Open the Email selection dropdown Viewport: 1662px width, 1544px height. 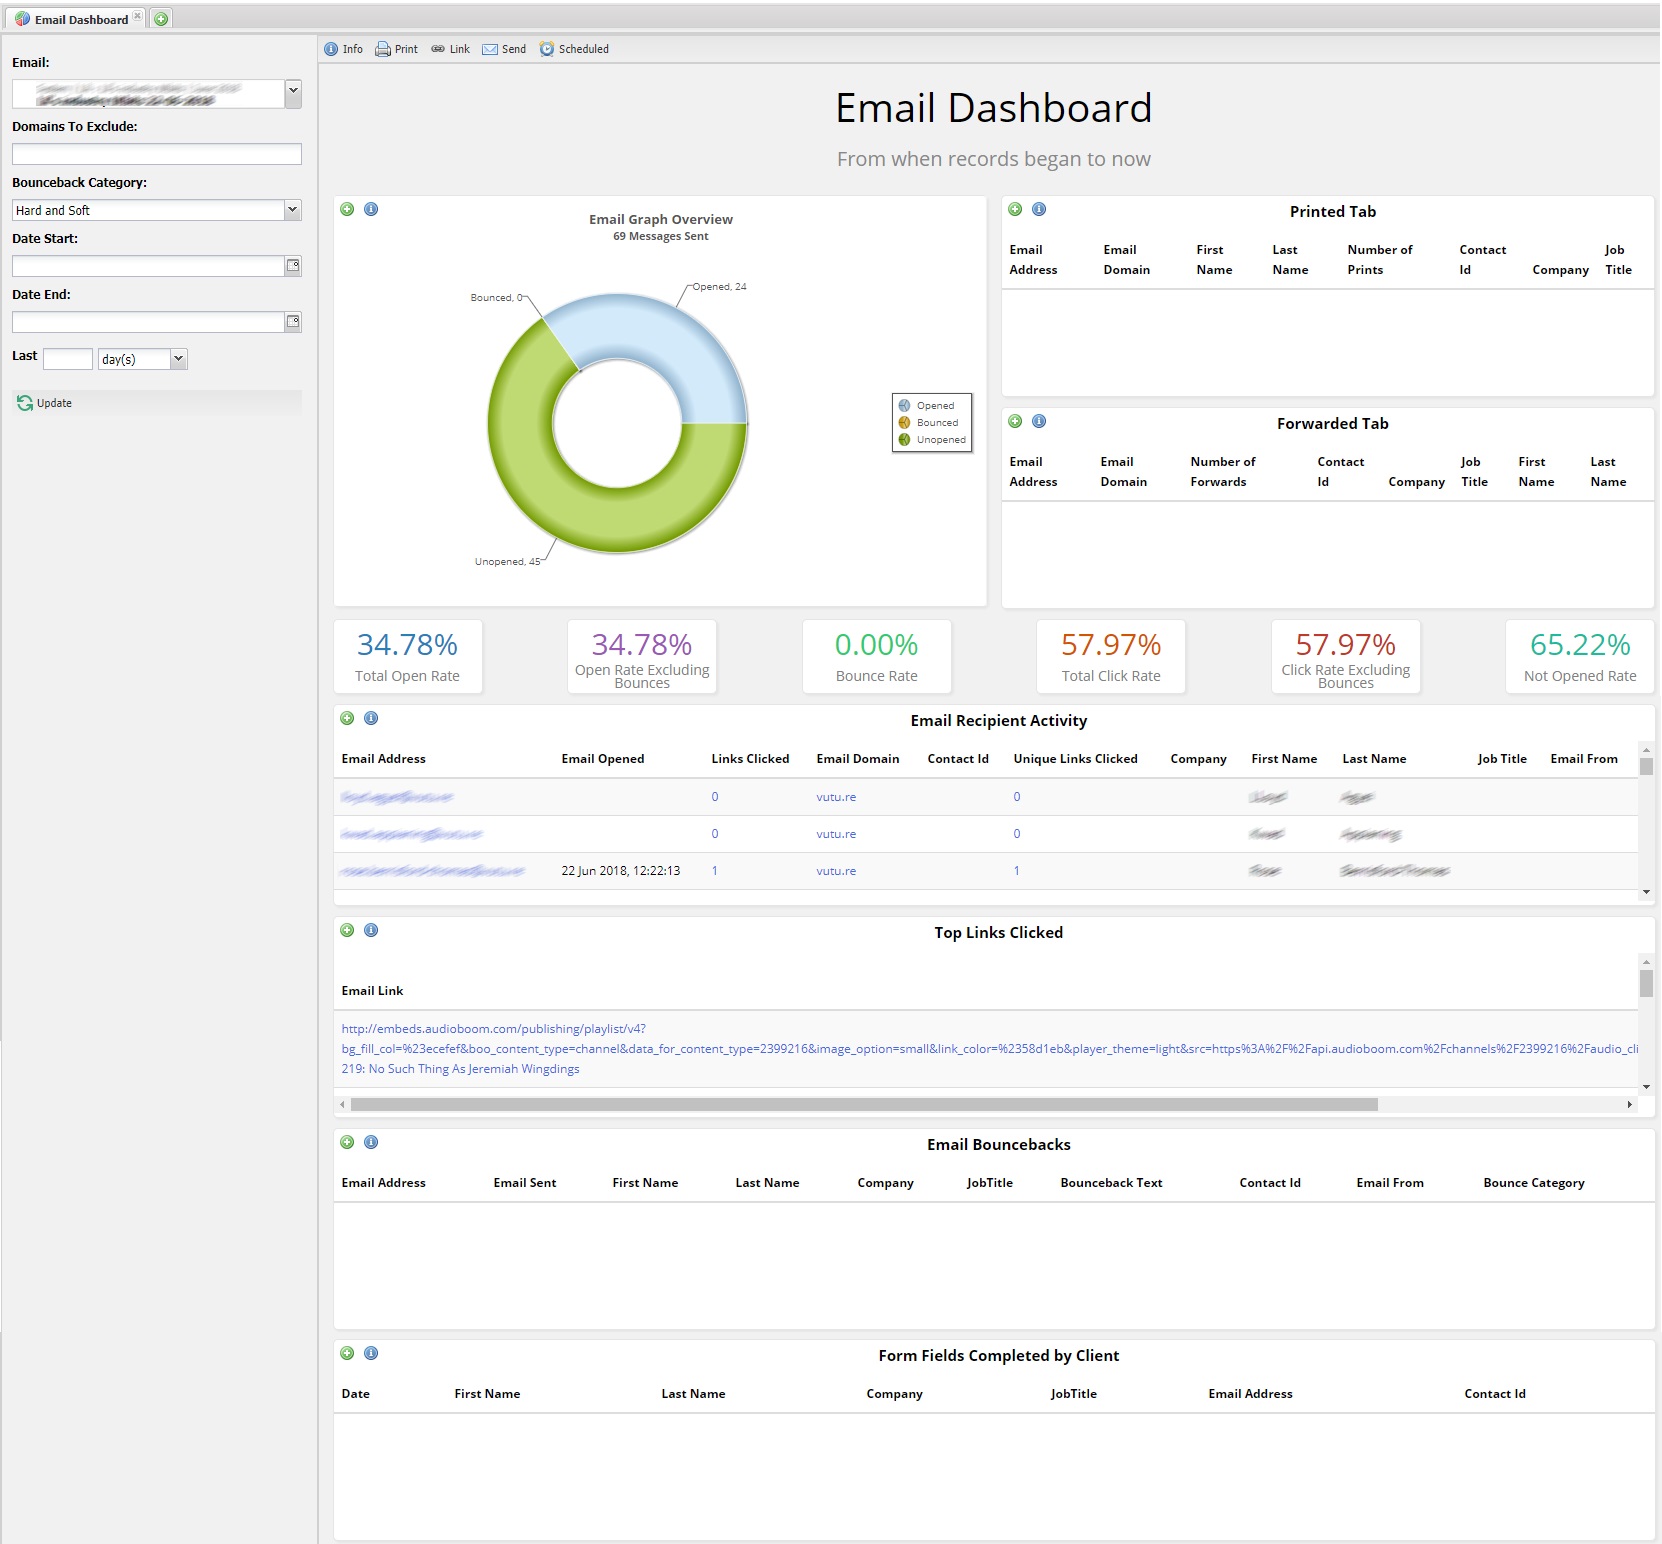tap(292, 95)
